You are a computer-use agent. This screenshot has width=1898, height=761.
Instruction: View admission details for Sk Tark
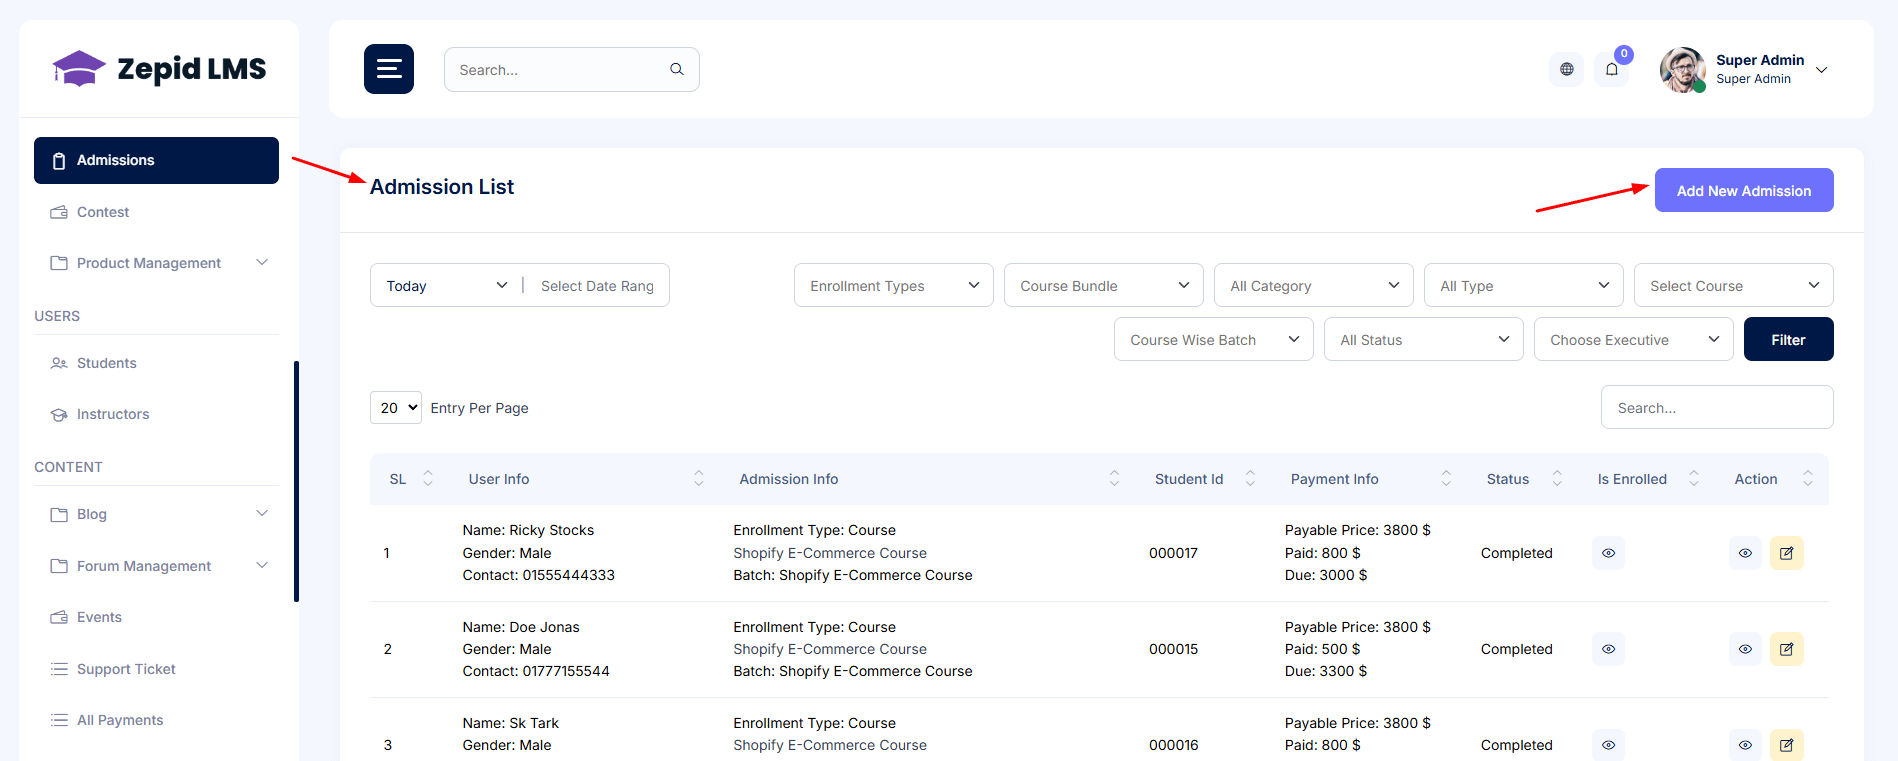(1745, 745)
